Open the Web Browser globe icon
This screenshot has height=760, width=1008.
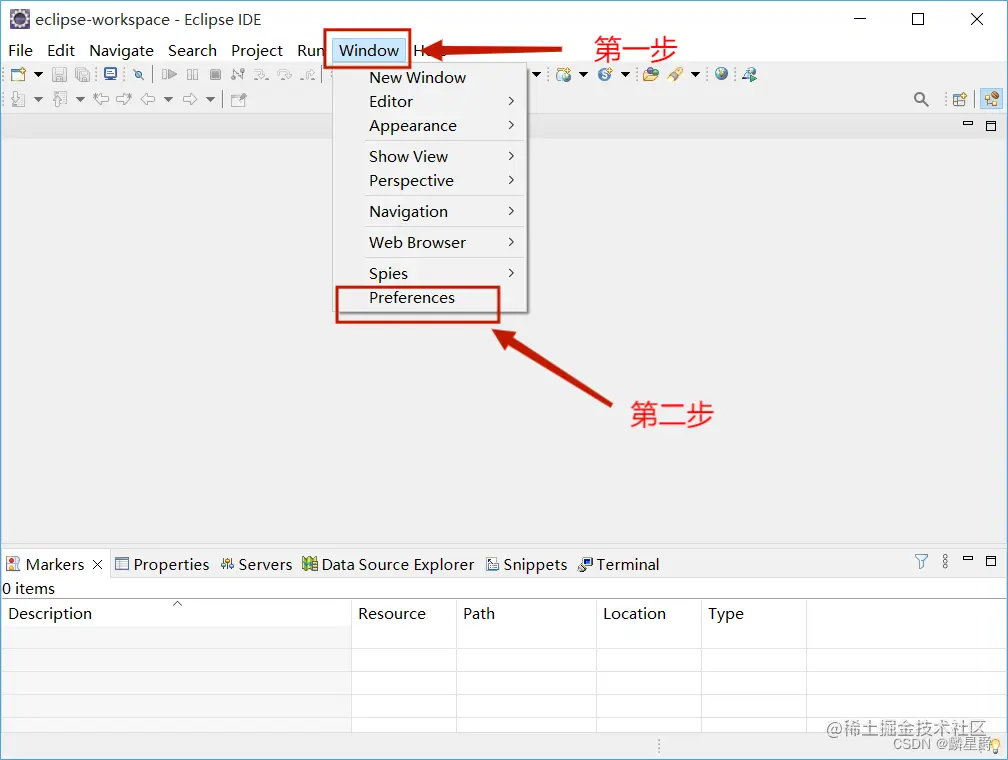pyautogui.click(x=721, y=74)
